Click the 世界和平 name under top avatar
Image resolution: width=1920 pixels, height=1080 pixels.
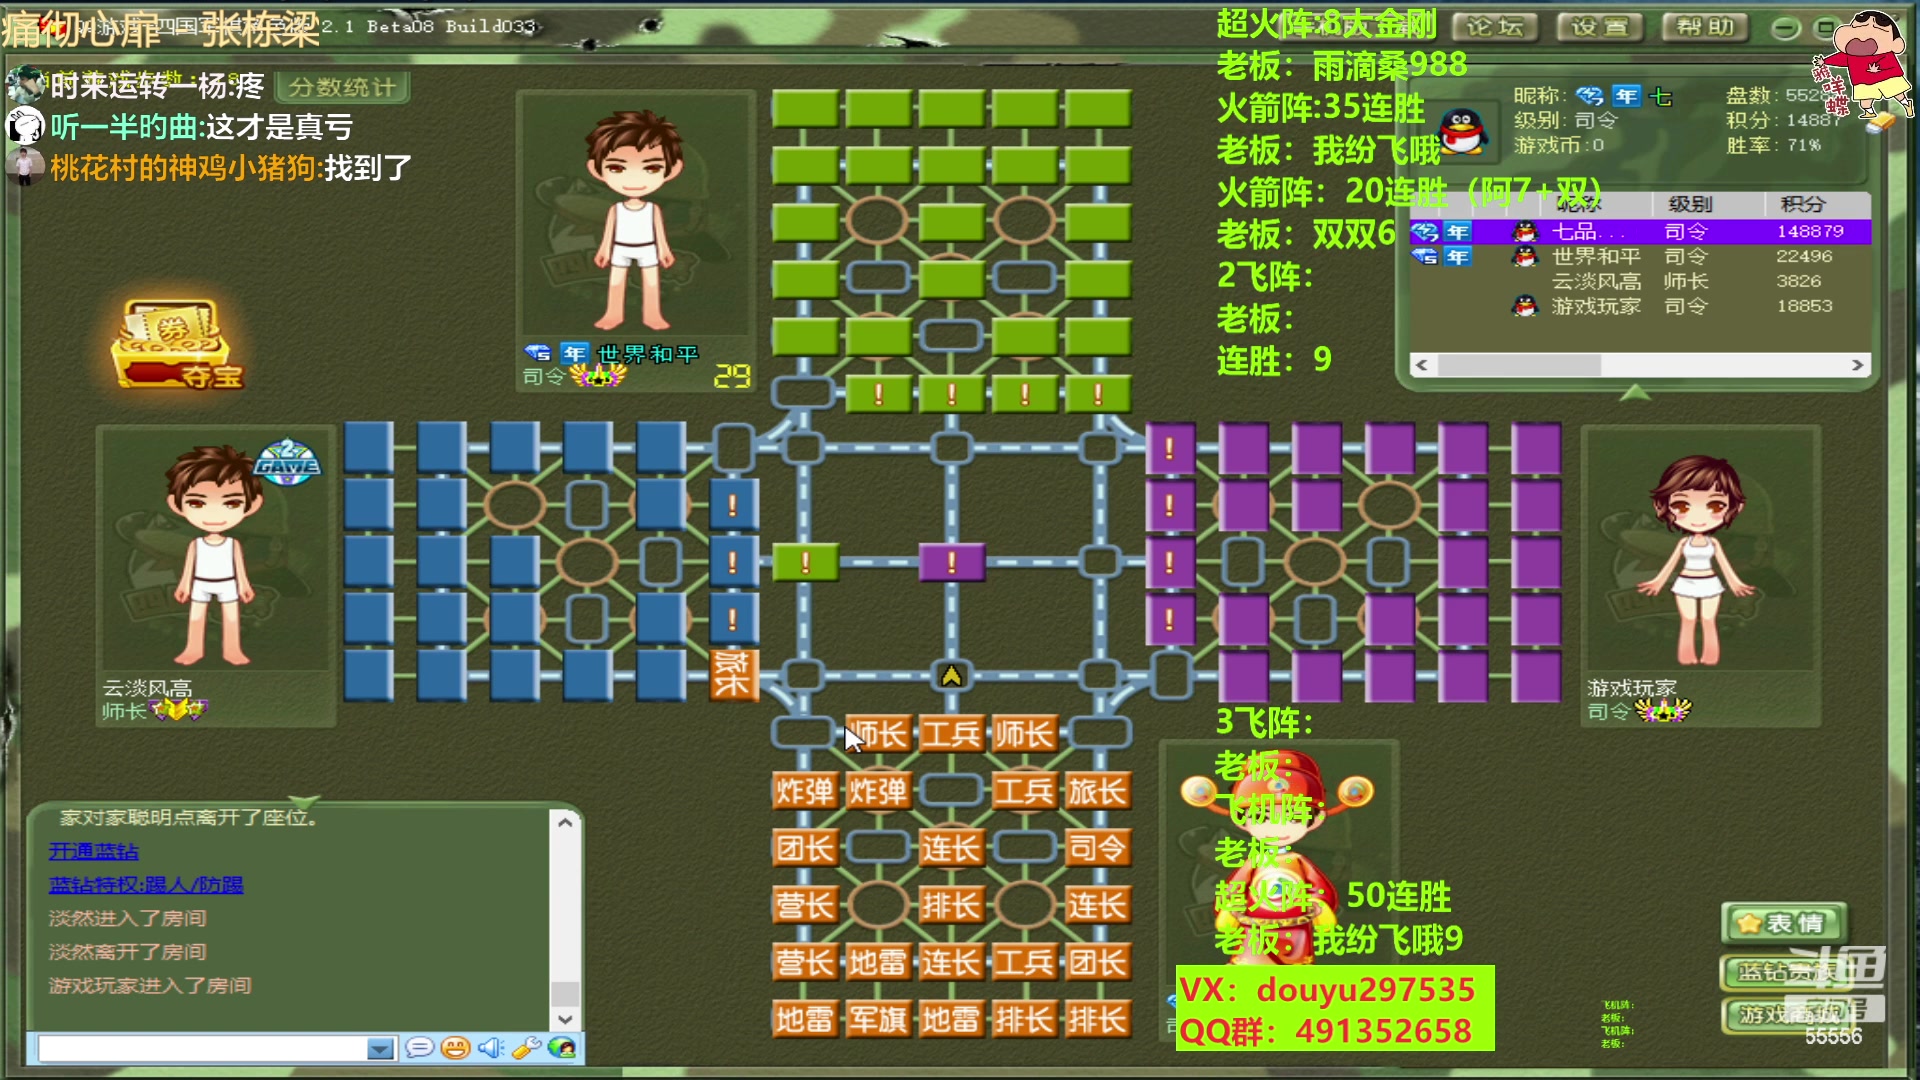647,354
